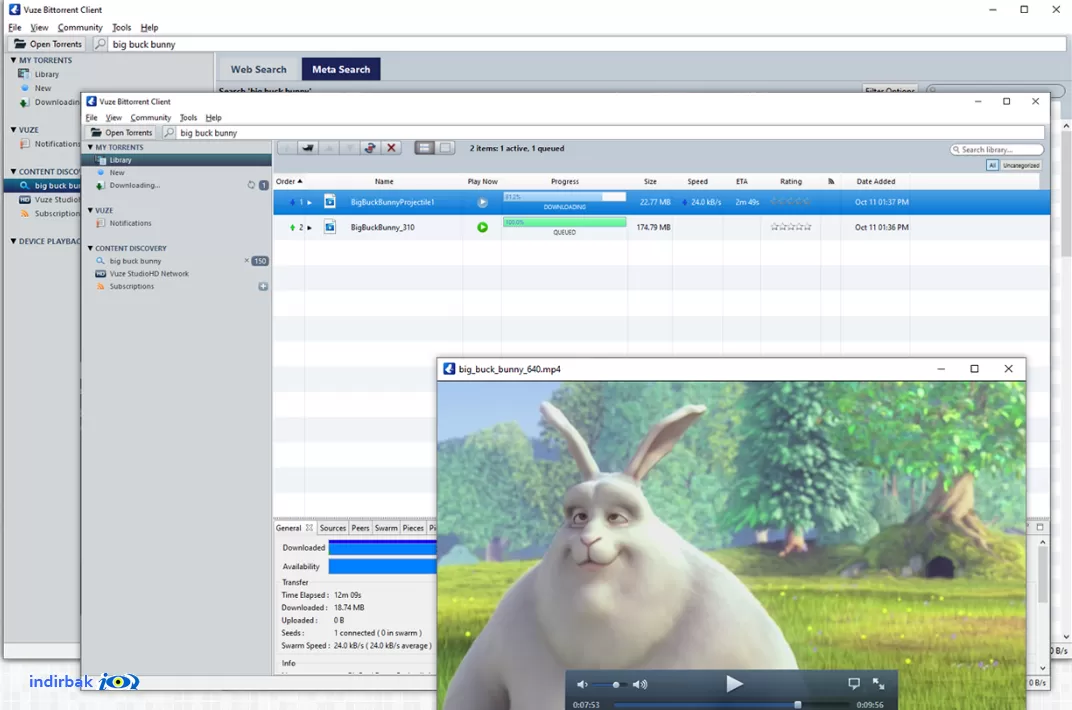The width and height of the screenshot is (1072, 710).
Task: Sort by the Name column header
Action: (x=384, y=181)
